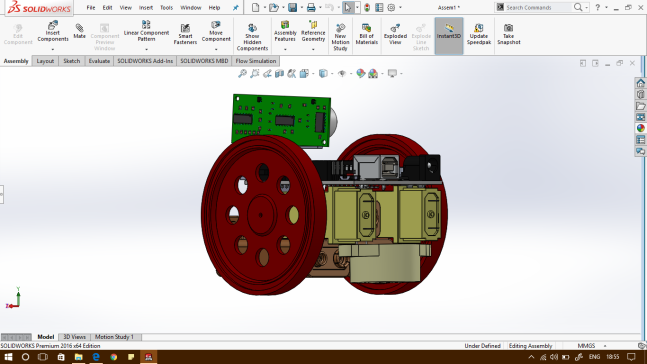
Task: Launch Smart Fasteners
Action: [x=185, y=34]
